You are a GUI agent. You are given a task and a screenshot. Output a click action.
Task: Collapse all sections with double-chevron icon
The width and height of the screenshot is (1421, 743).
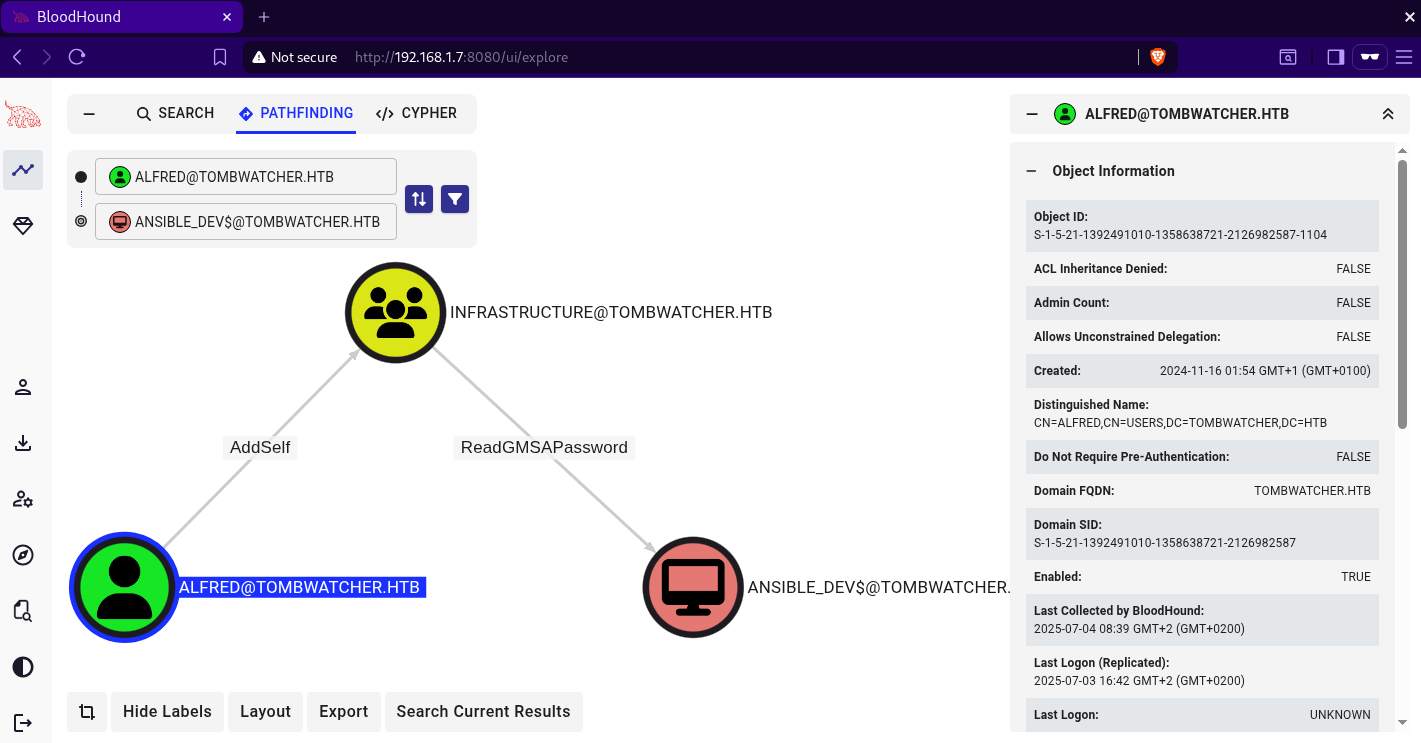pyautogui.click(x=1388, y=114)
